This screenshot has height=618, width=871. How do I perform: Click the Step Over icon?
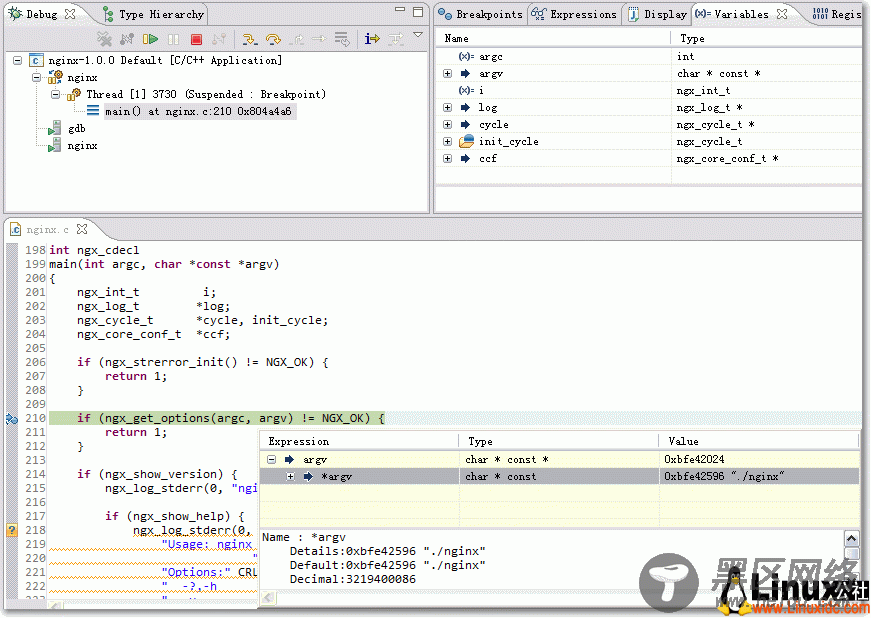coord(273,39)
